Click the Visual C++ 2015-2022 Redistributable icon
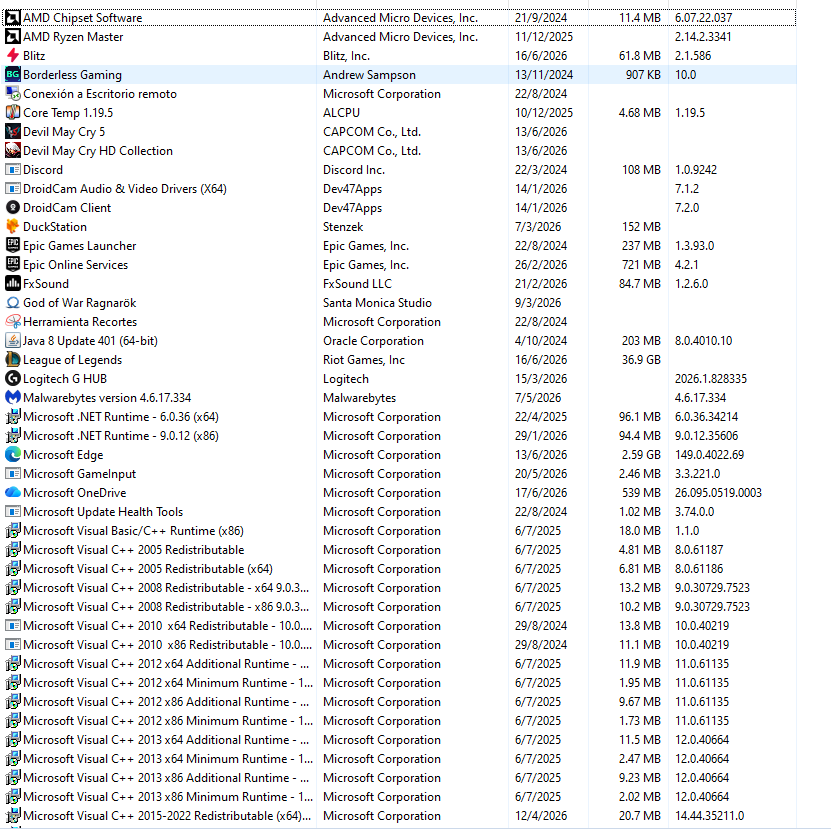831x829 pixels. pos(13,816)
